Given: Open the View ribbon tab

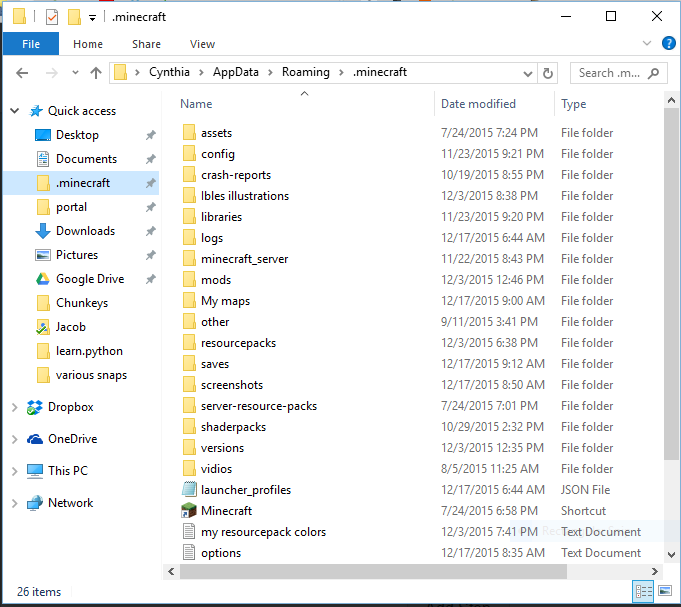Looking at the screenshot, I should pos(202,44).
